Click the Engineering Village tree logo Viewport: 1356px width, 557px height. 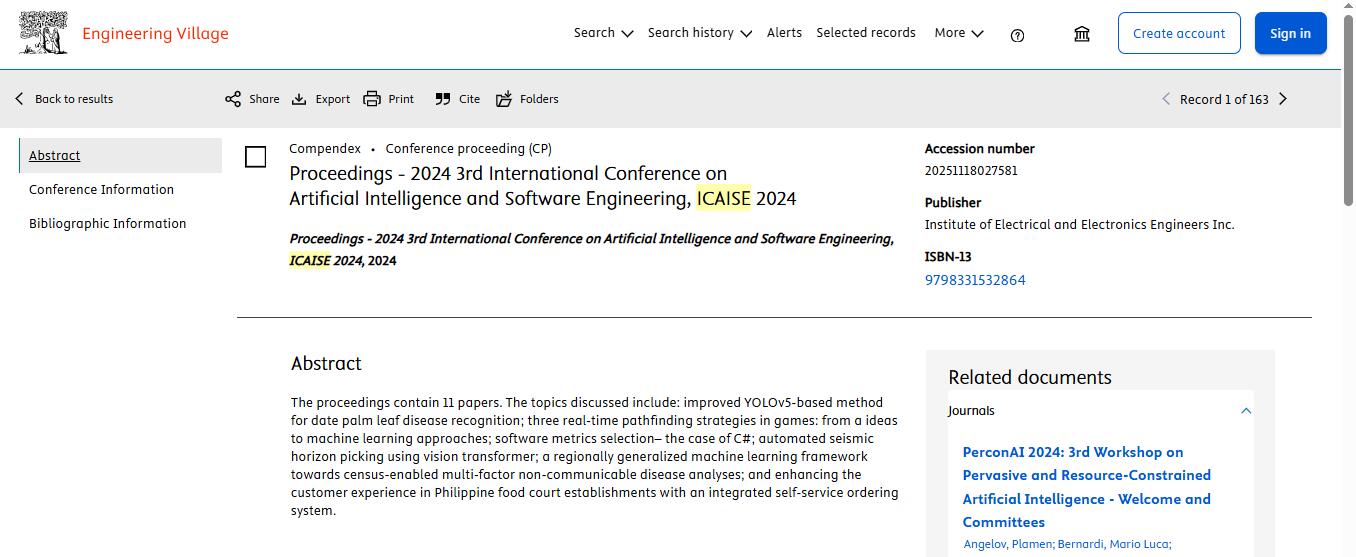click(x=43, y=33)
